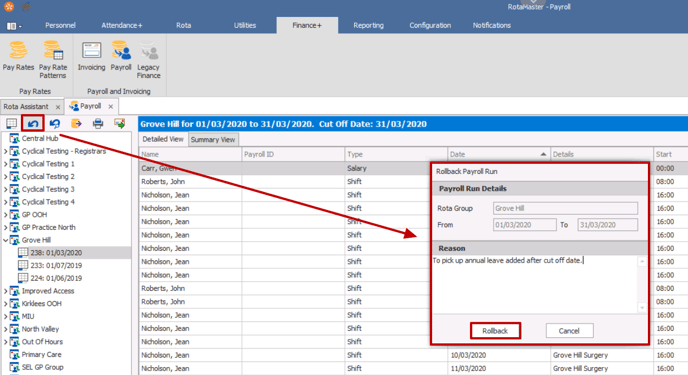Sort by the Payroll ID column header
The height and width of the screenshot is (375, 688).
coord(293,154)
